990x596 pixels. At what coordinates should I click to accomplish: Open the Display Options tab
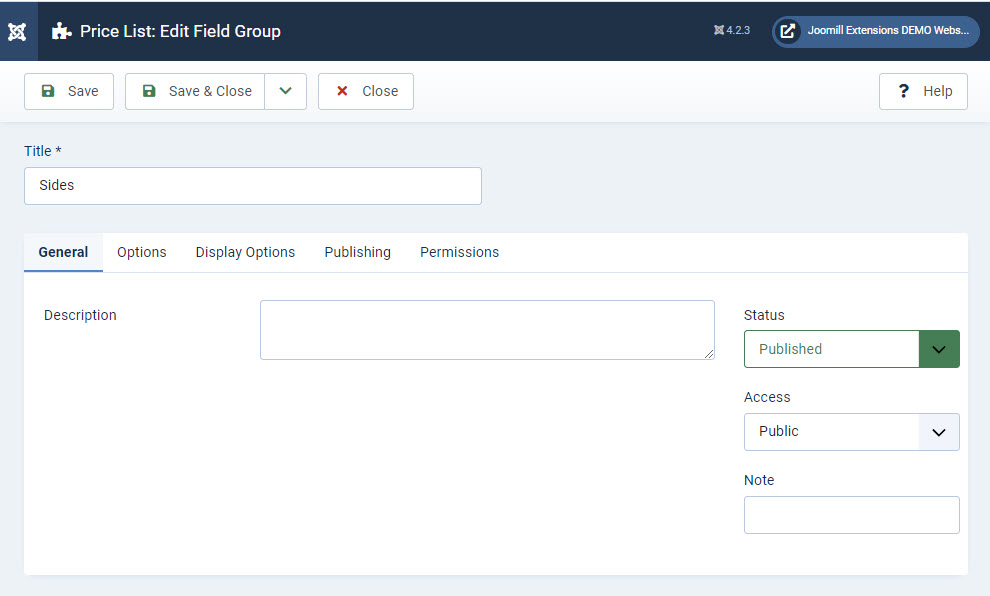click(x=245, y=252)
